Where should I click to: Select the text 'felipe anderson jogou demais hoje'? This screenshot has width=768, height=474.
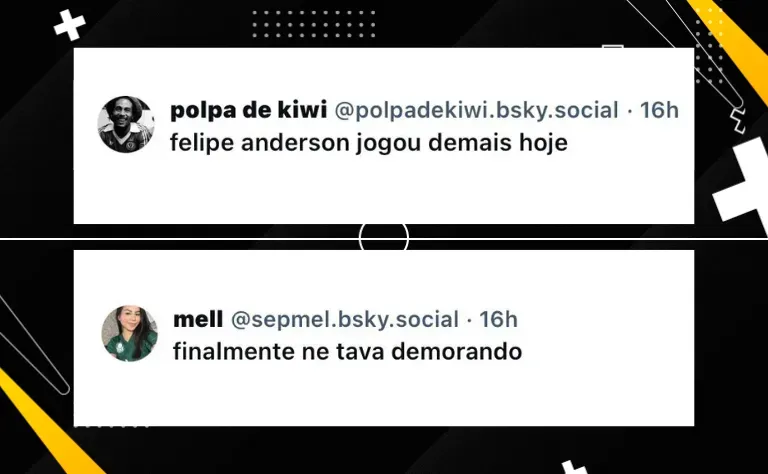click(369, 143)
